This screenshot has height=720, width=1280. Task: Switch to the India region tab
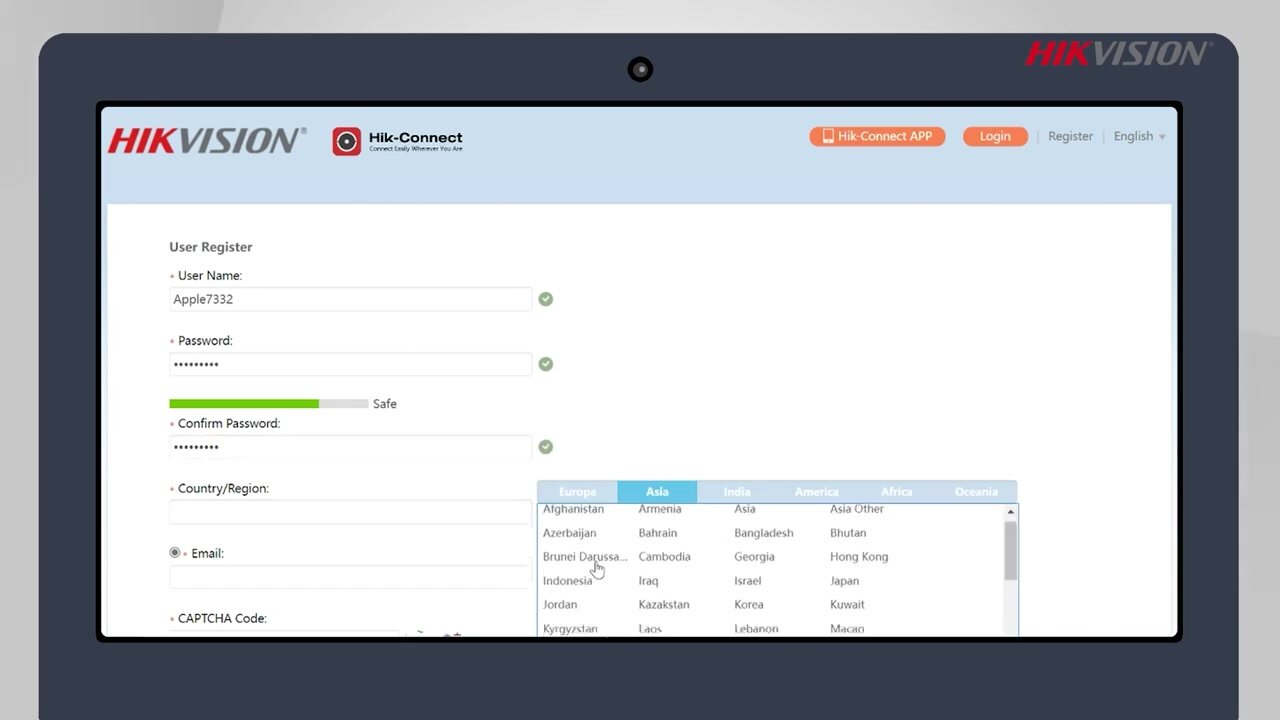pos(737,492)
